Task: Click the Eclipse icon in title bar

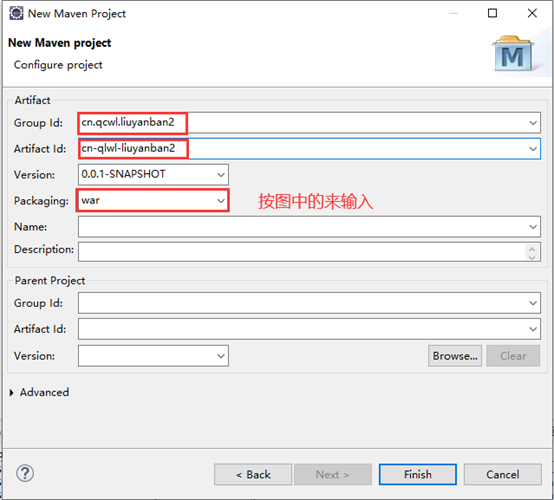Action: (16, 13)
